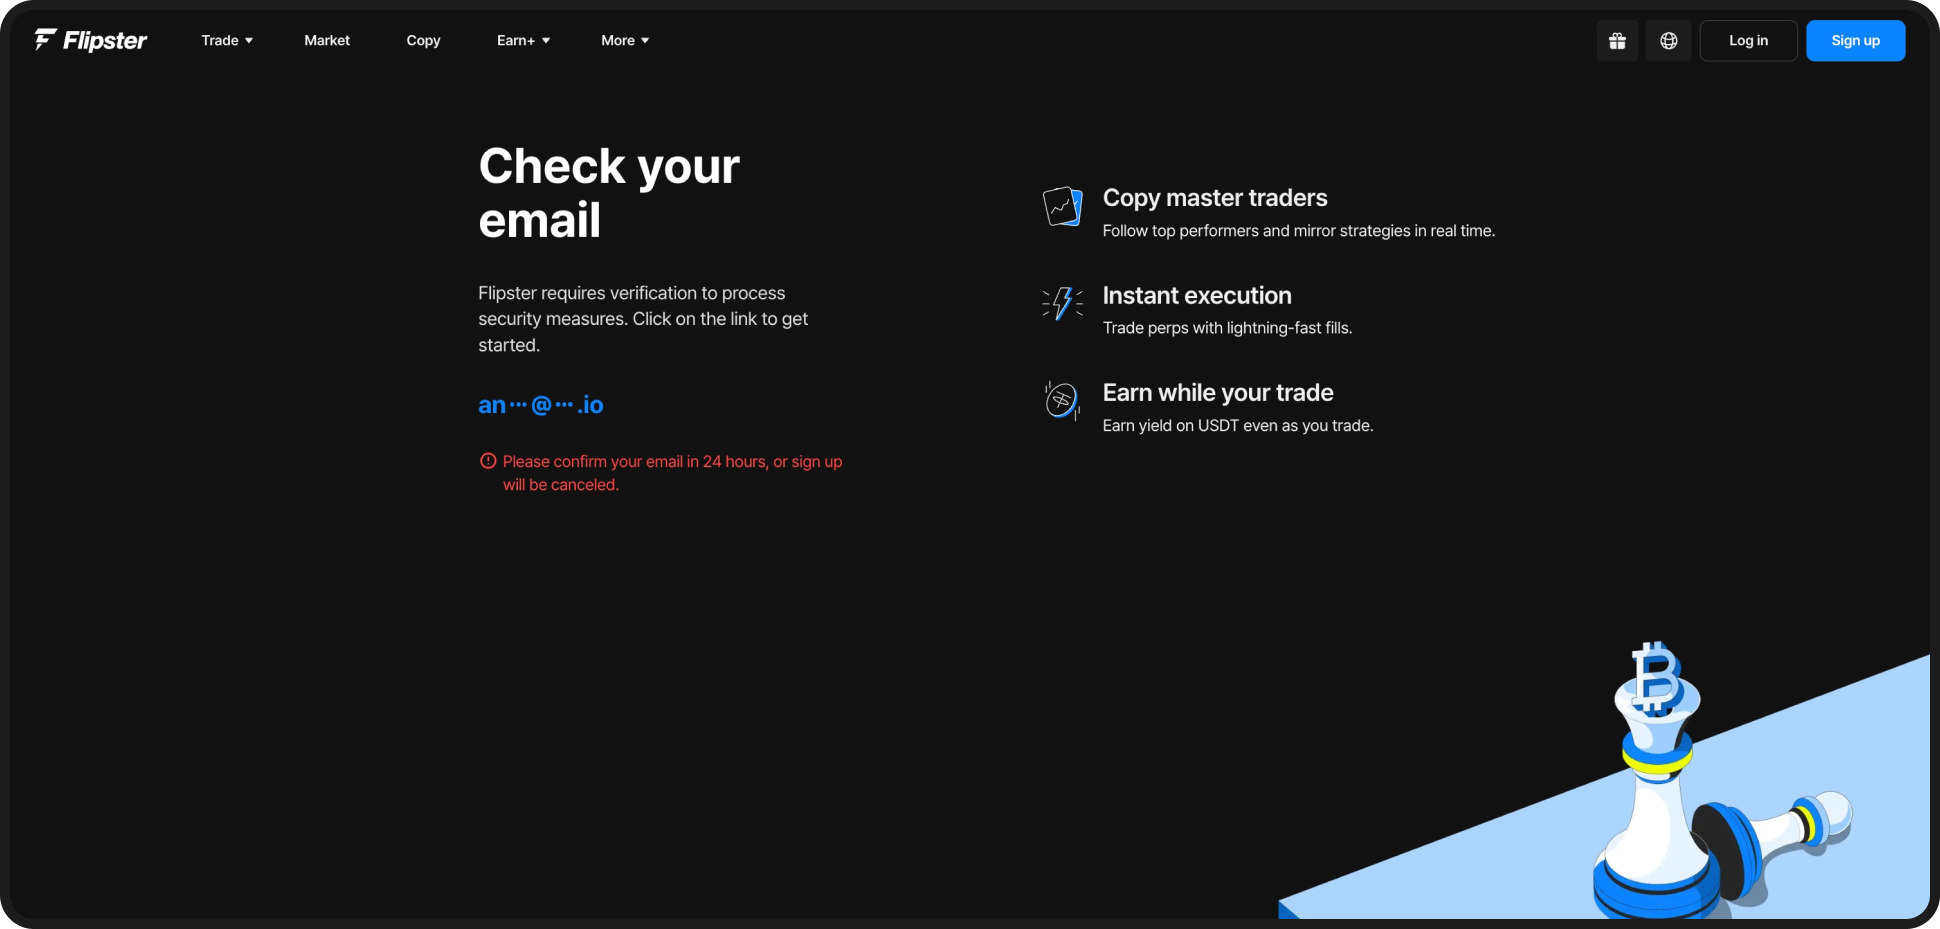Open the Copy nav item
1940x929 pixels.
tap(423, 41)
